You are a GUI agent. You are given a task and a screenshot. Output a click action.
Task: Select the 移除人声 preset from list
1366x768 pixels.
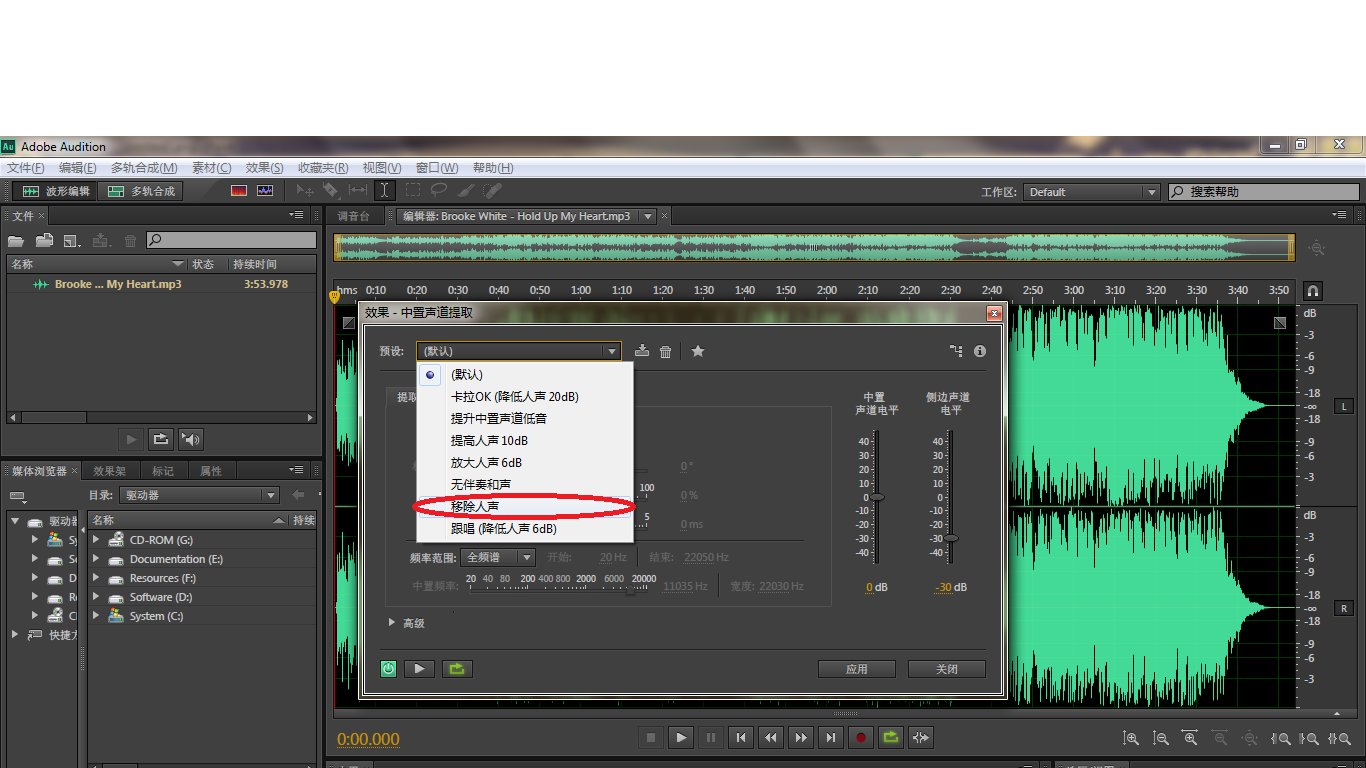coord(475,507)
